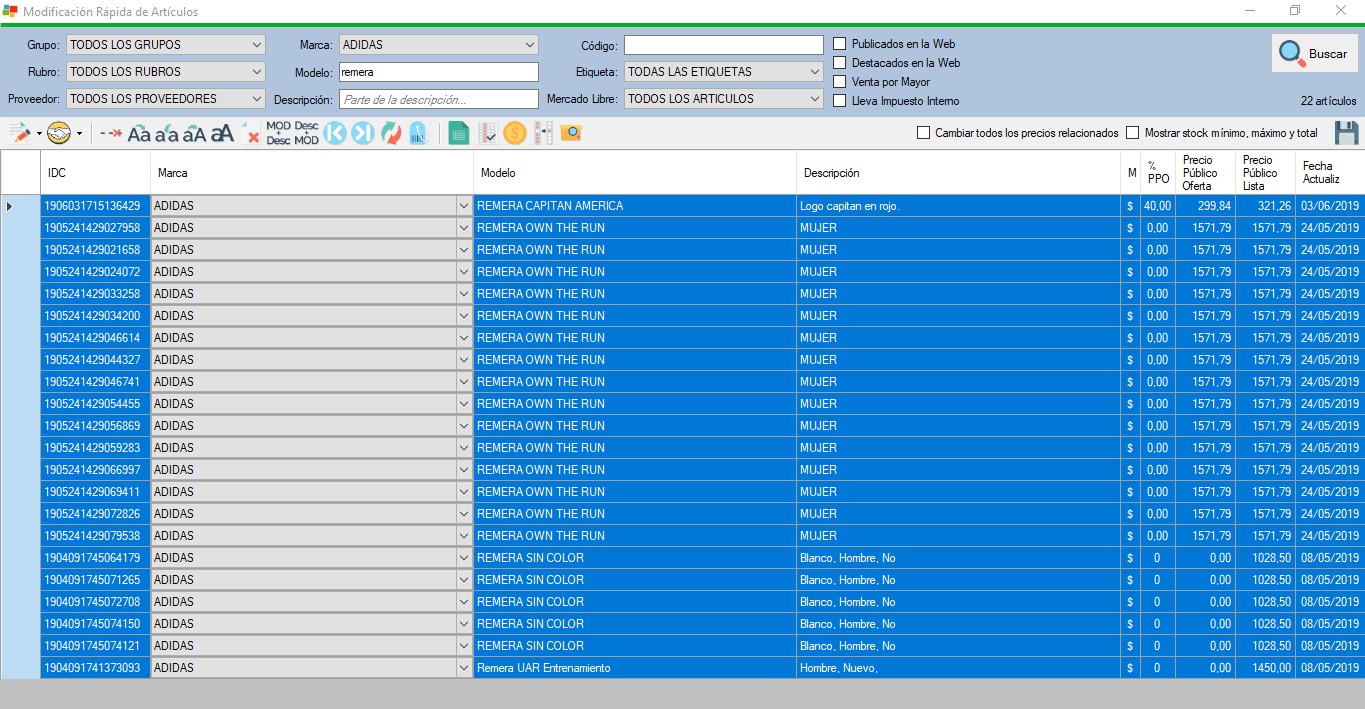The height and width of the screenshot is (709, 1365).
Task: Open the Etiqueta dropdown
Action: click(x=724, y=72)
